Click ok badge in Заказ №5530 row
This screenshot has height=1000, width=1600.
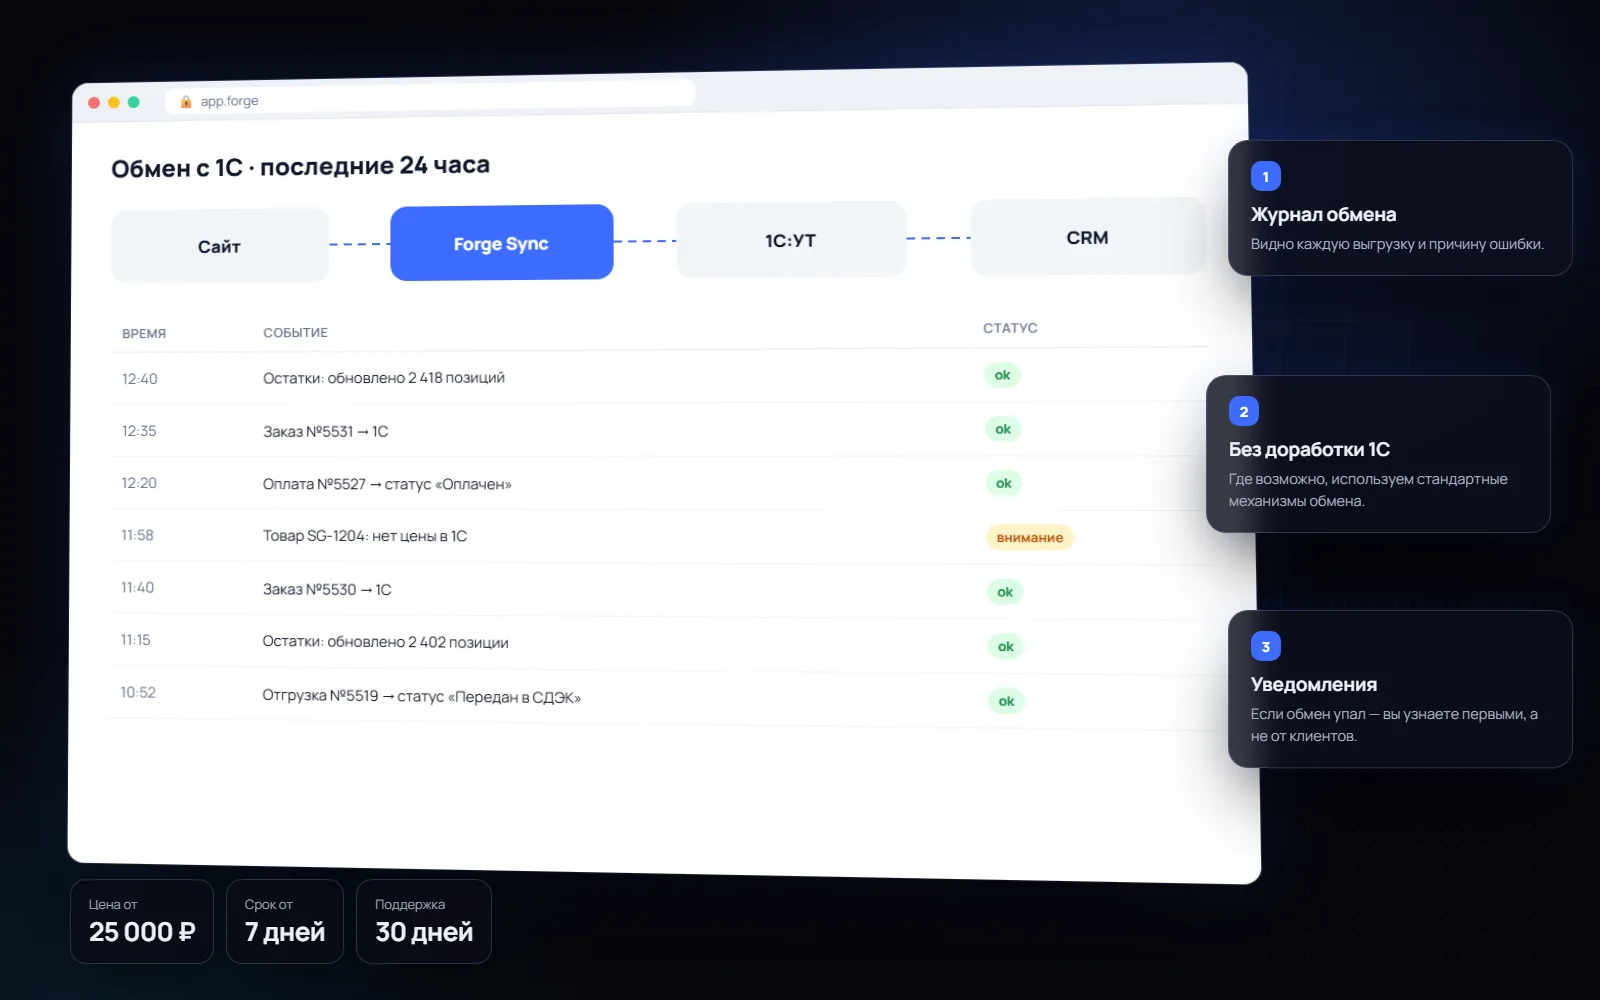(1005, 592)
